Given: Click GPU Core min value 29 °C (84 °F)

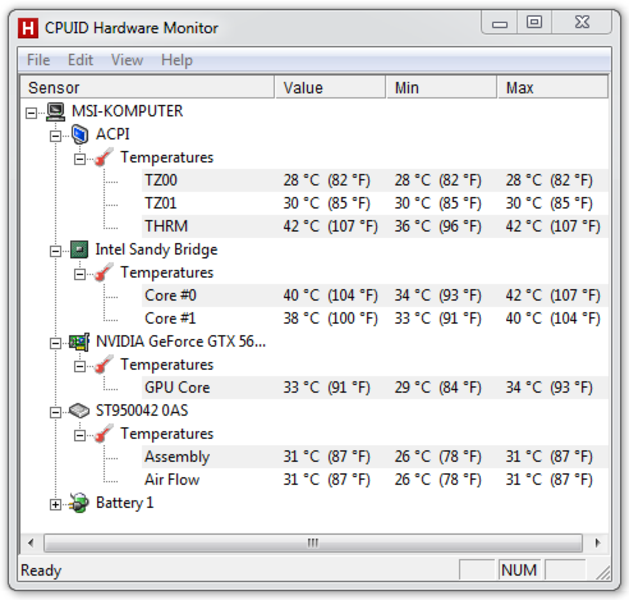Looking at the screenshot, I should [x=438, y=387].
